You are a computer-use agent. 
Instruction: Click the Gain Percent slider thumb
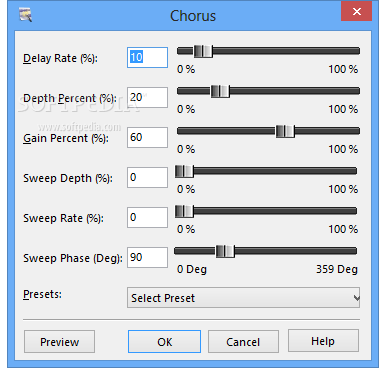click(x=285, y=131)
